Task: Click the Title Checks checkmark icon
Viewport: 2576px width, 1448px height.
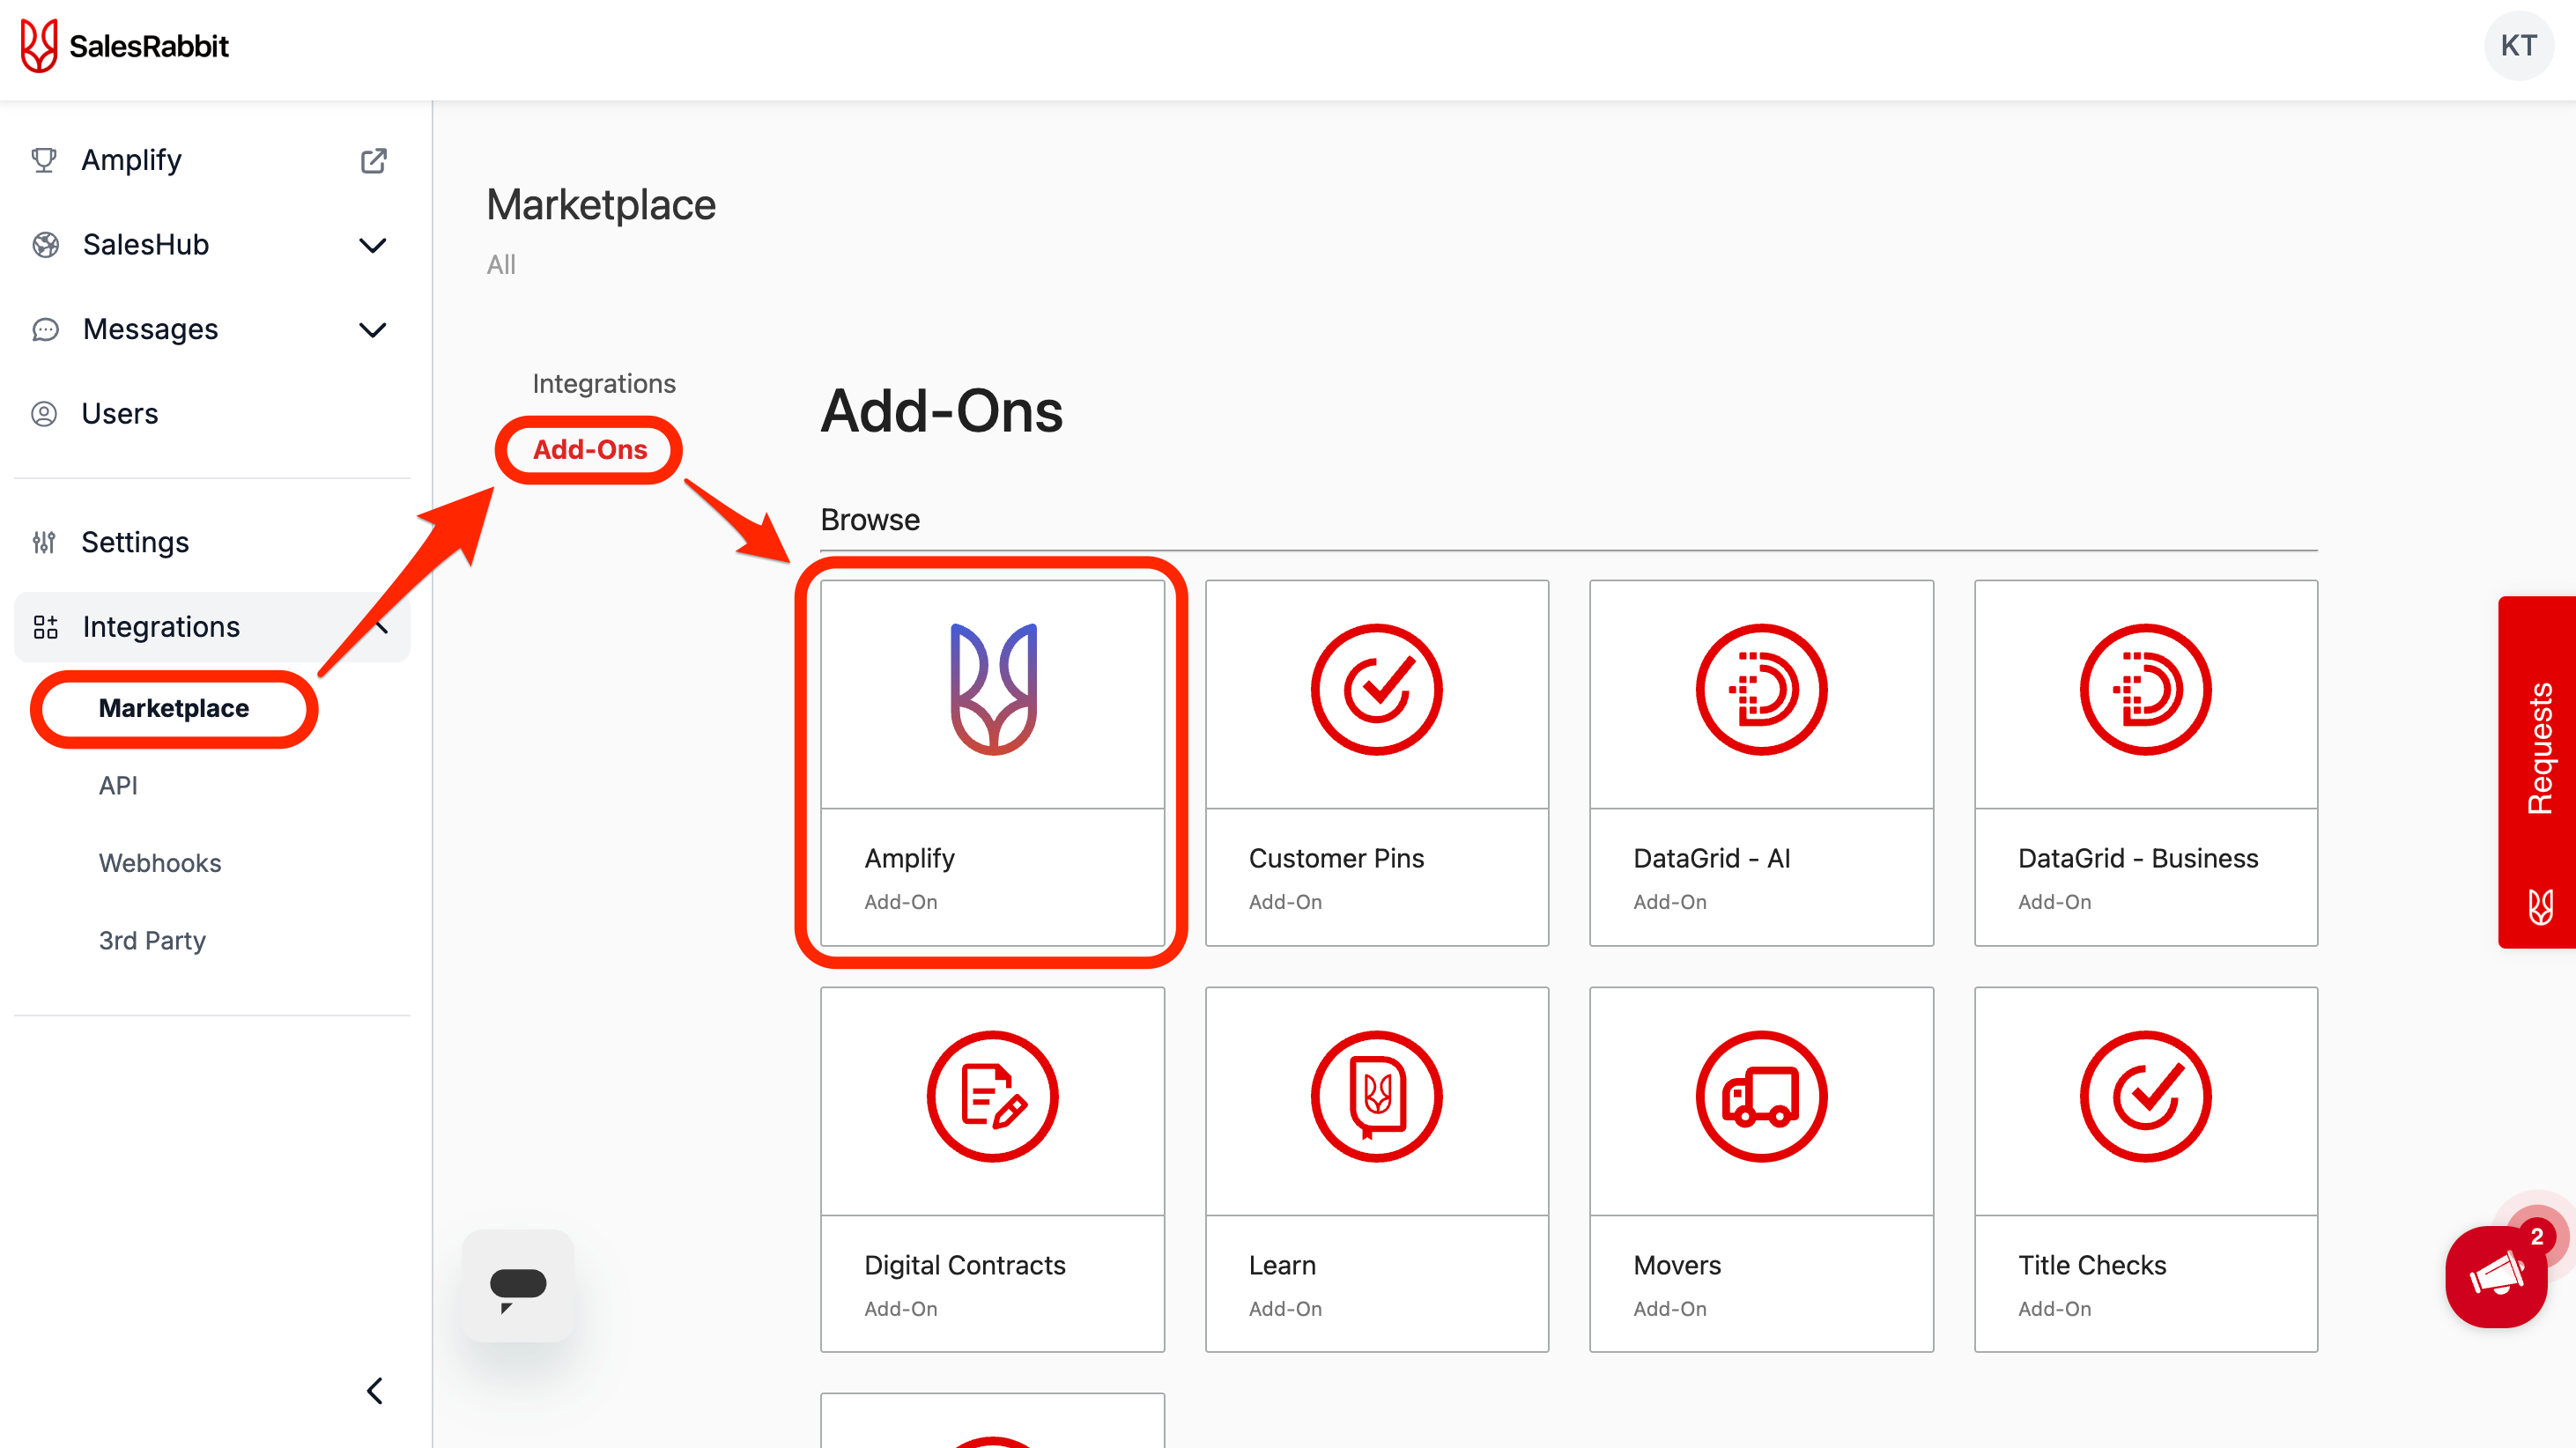Action: click(x=2146, y=1096)
